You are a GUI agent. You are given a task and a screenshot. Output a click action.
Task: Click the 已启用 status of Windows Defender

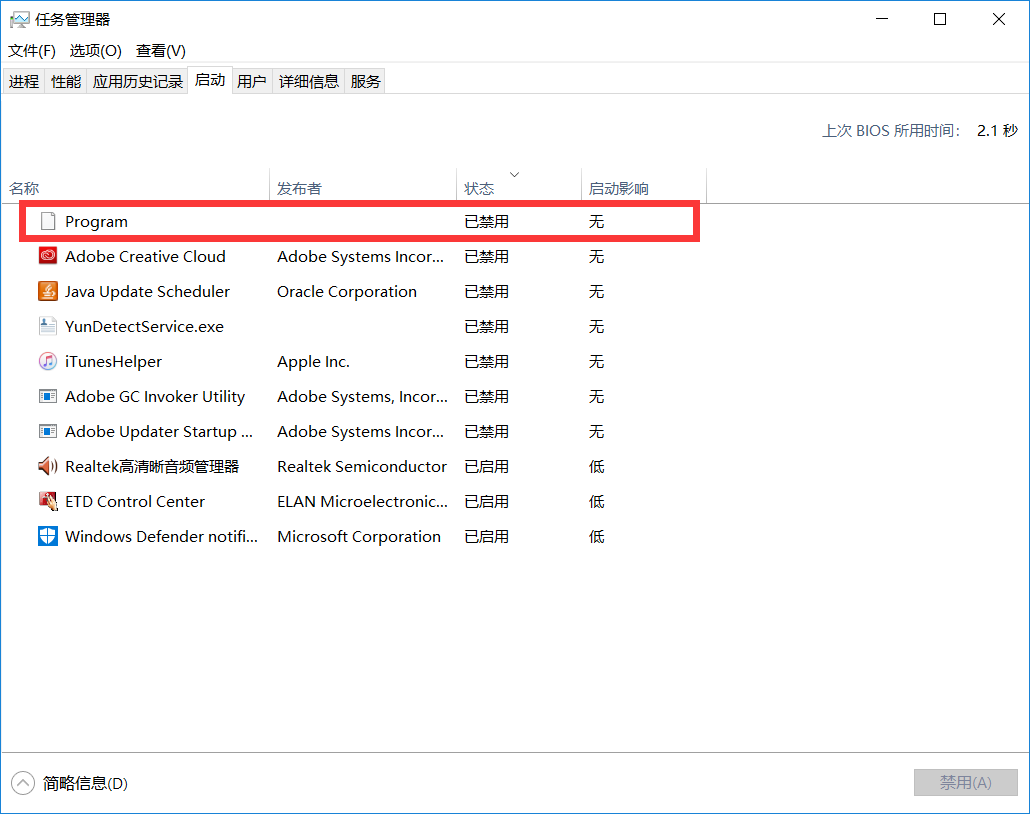click(x=487, y=536)
